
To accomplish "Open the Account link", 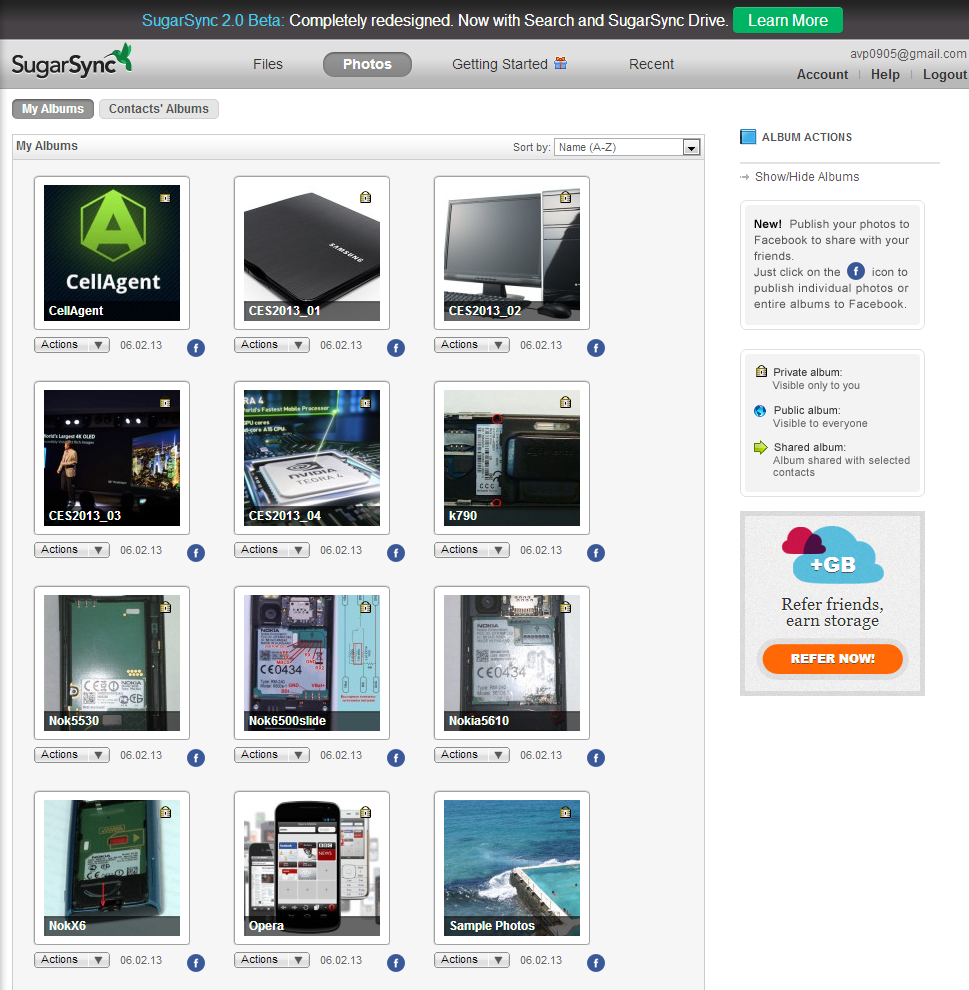I will (822, 75).
